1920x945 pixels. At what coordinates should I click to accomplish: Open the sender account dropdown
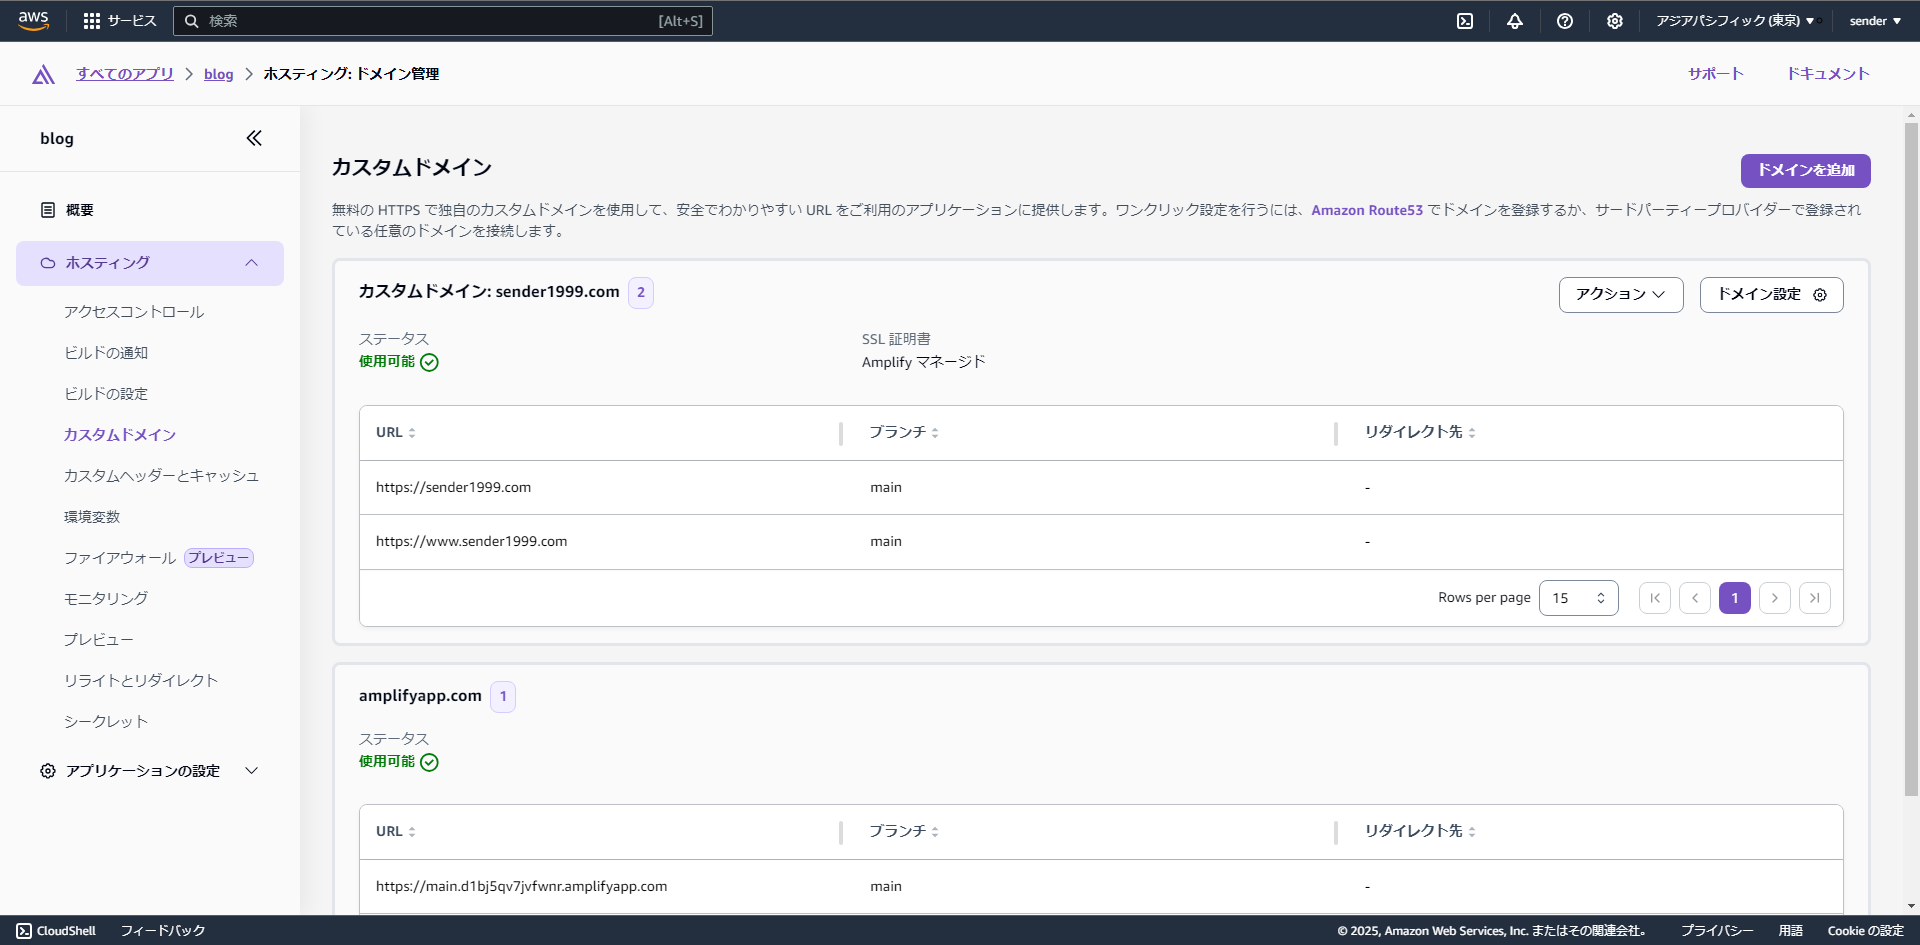pos(1875,21)
